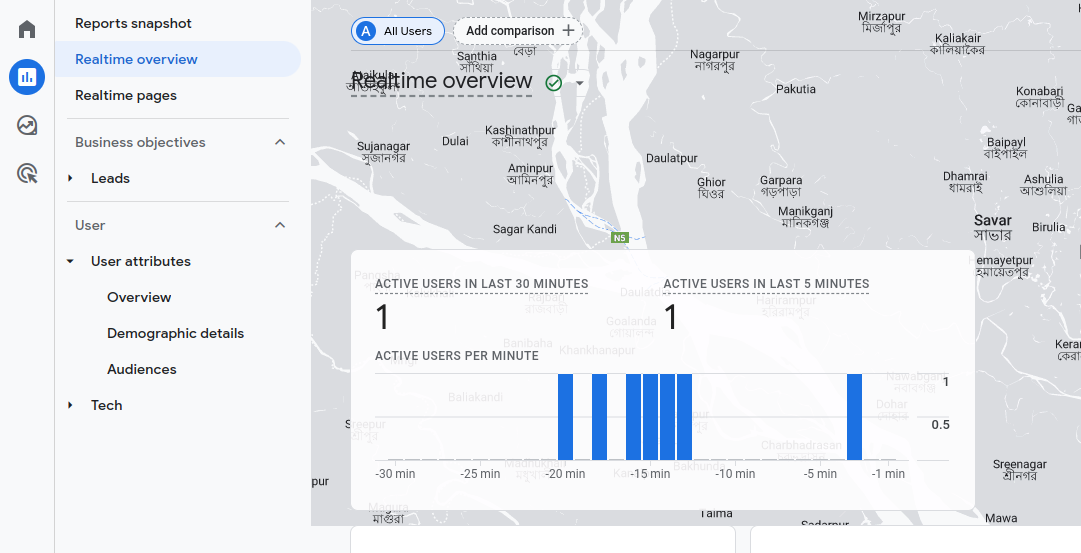Open the Overview report under User attributes
The image size is (1081, 553).
[x=139, y=297]
